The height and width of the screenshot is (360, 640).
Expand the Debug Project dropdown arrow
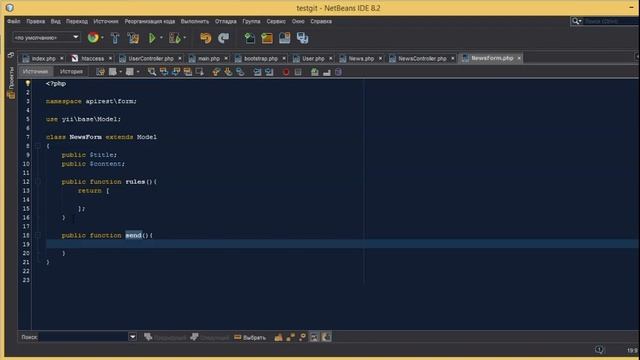click(185, 38)
